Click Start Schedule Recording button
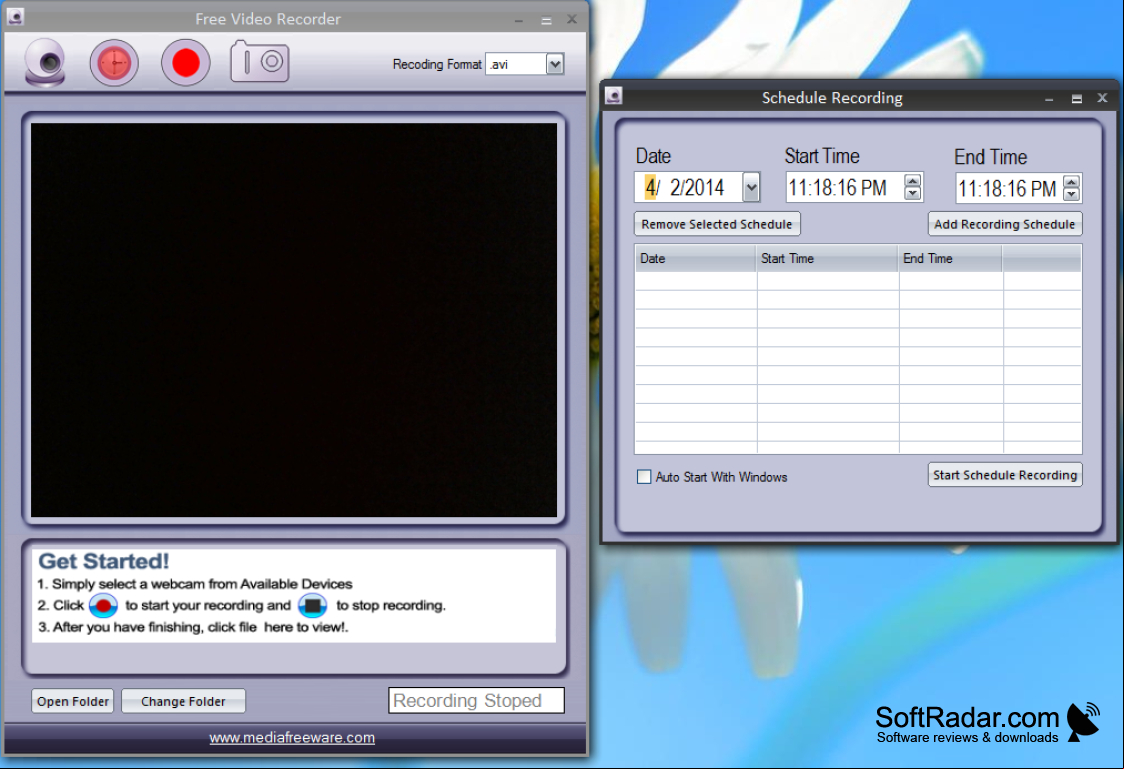This screenshot has width=1124, height=769. [1005, 475]
